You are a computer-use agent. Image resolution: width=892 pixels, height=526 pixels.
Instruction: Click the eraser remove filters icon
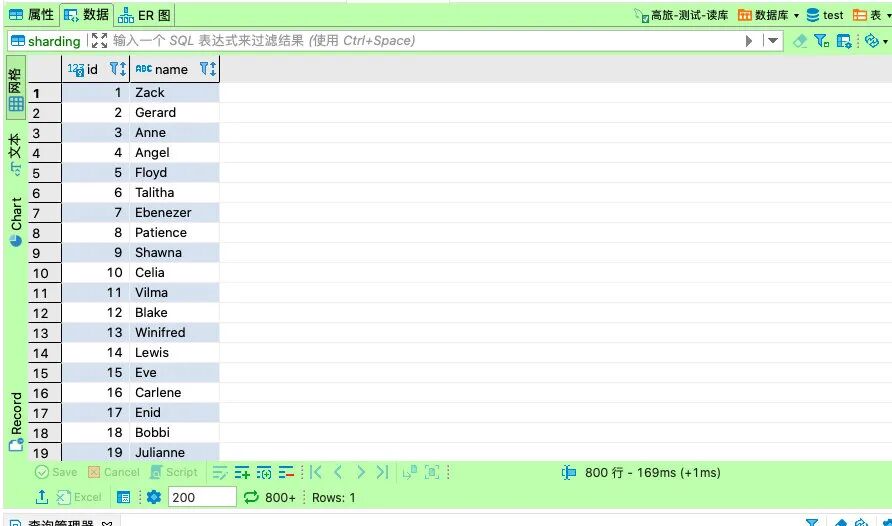point(799,41)
